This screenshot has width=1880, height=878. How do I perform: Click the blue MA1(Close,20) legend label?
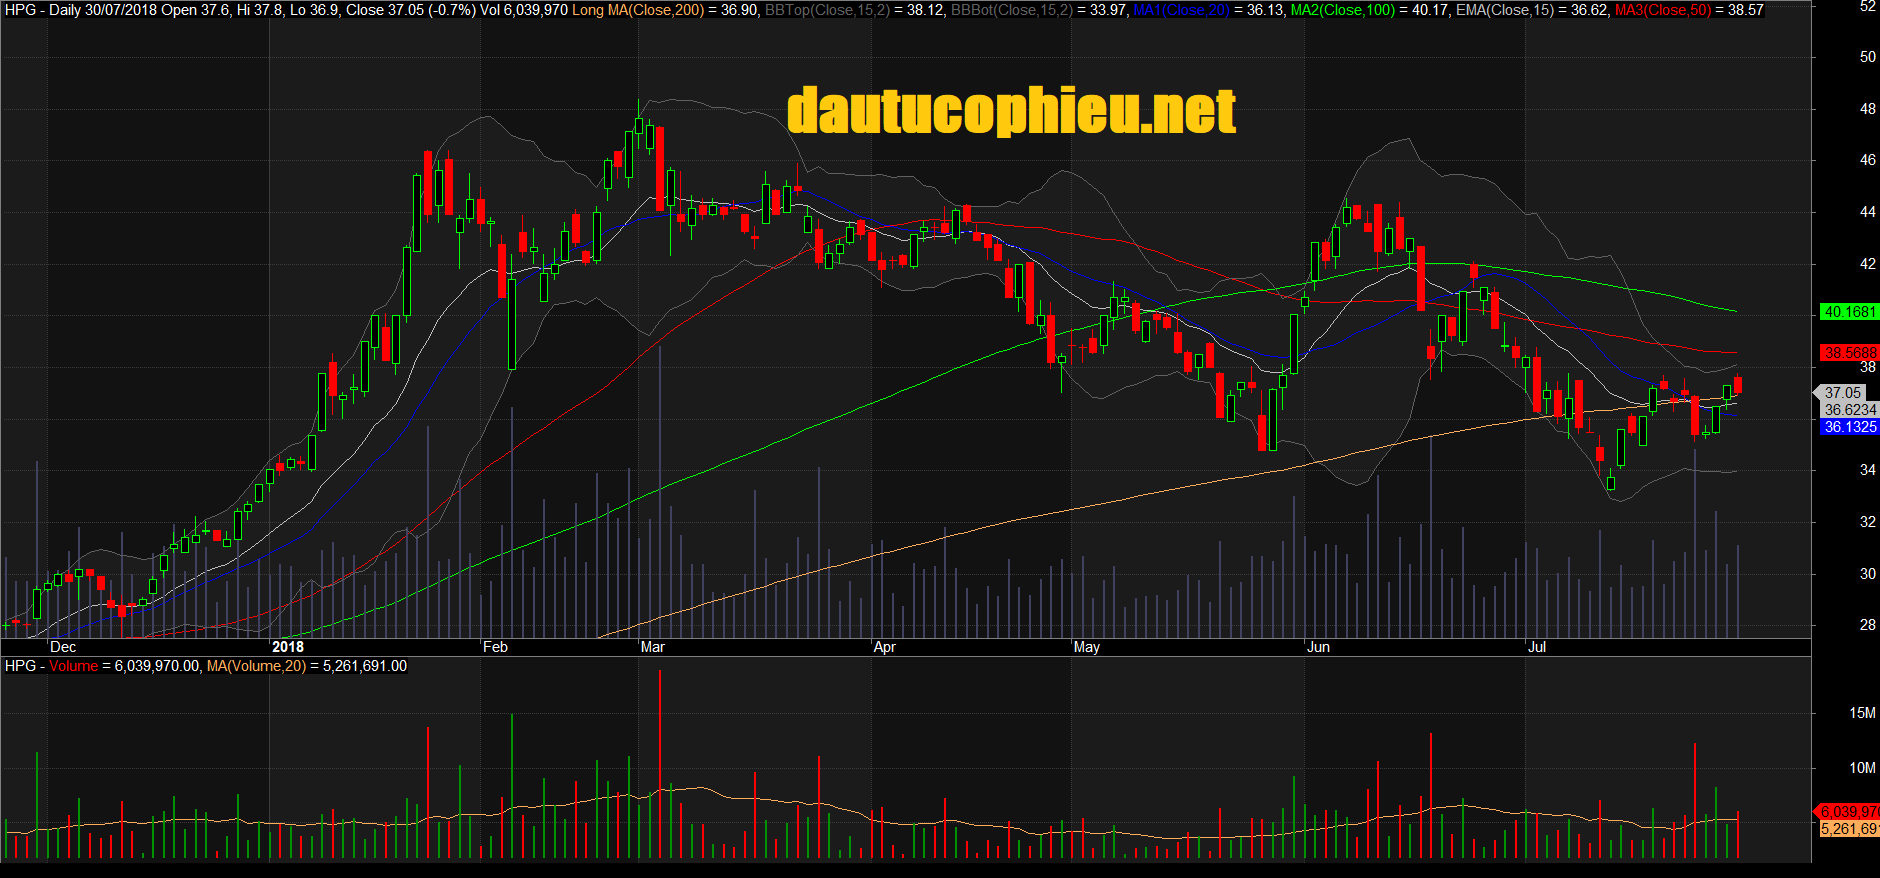pos(1181,10)
